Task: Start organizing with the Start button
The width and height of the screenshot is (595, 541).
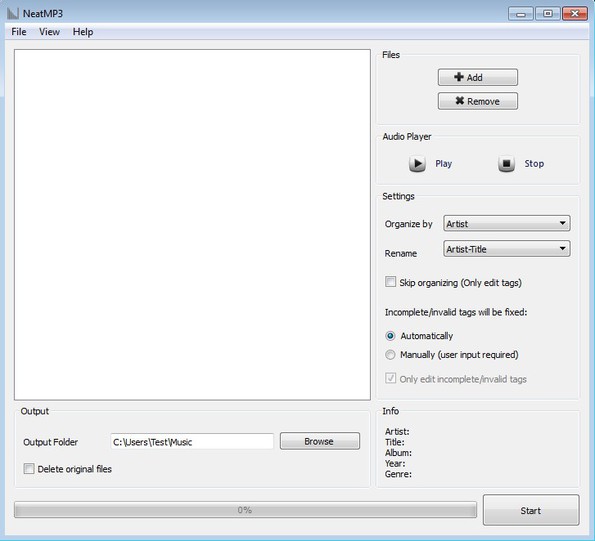Action: 531,510
